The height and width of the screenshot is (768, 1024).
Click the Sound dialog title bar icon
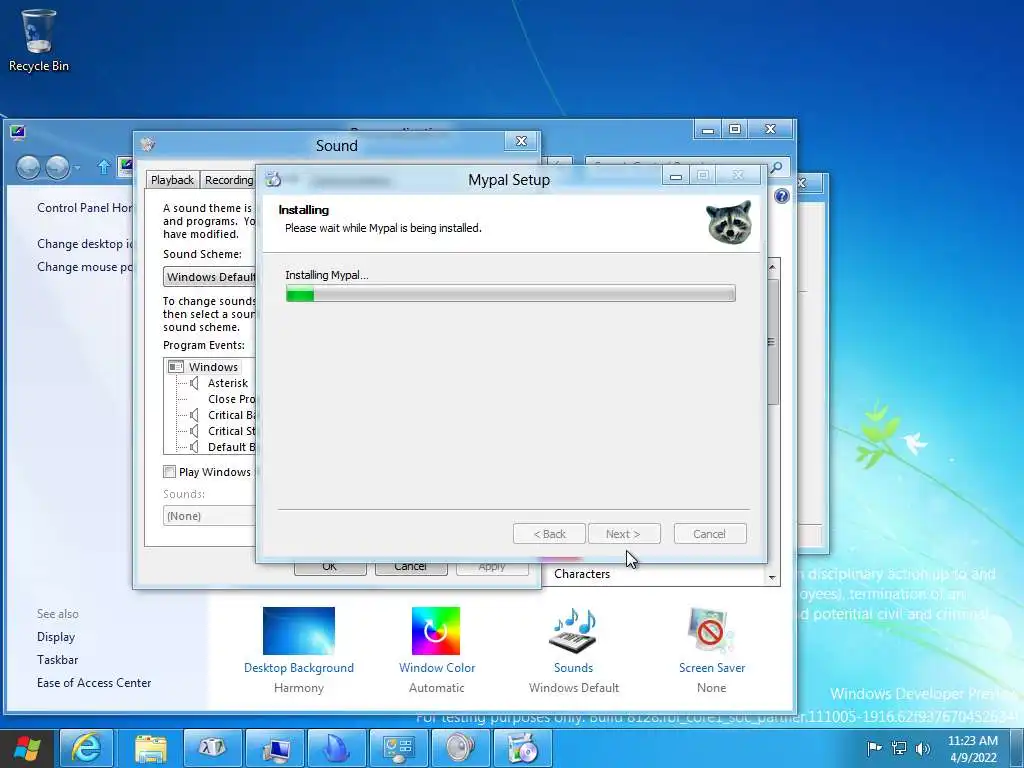(x=148, y=144)
